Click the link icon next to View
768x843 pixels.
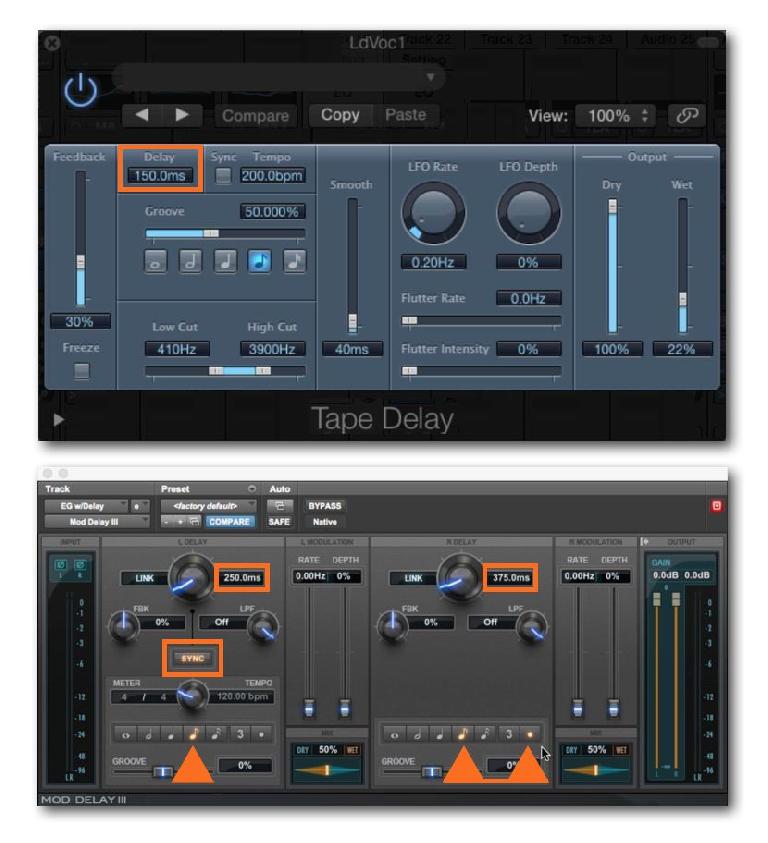[x=687, y=115]
